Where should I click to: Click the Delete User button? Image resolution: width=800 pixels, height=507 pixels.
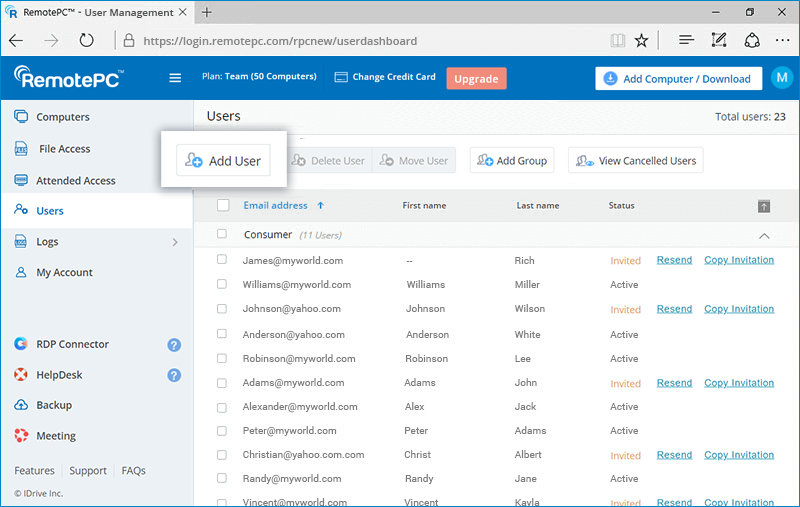click(x=329, y=161)
